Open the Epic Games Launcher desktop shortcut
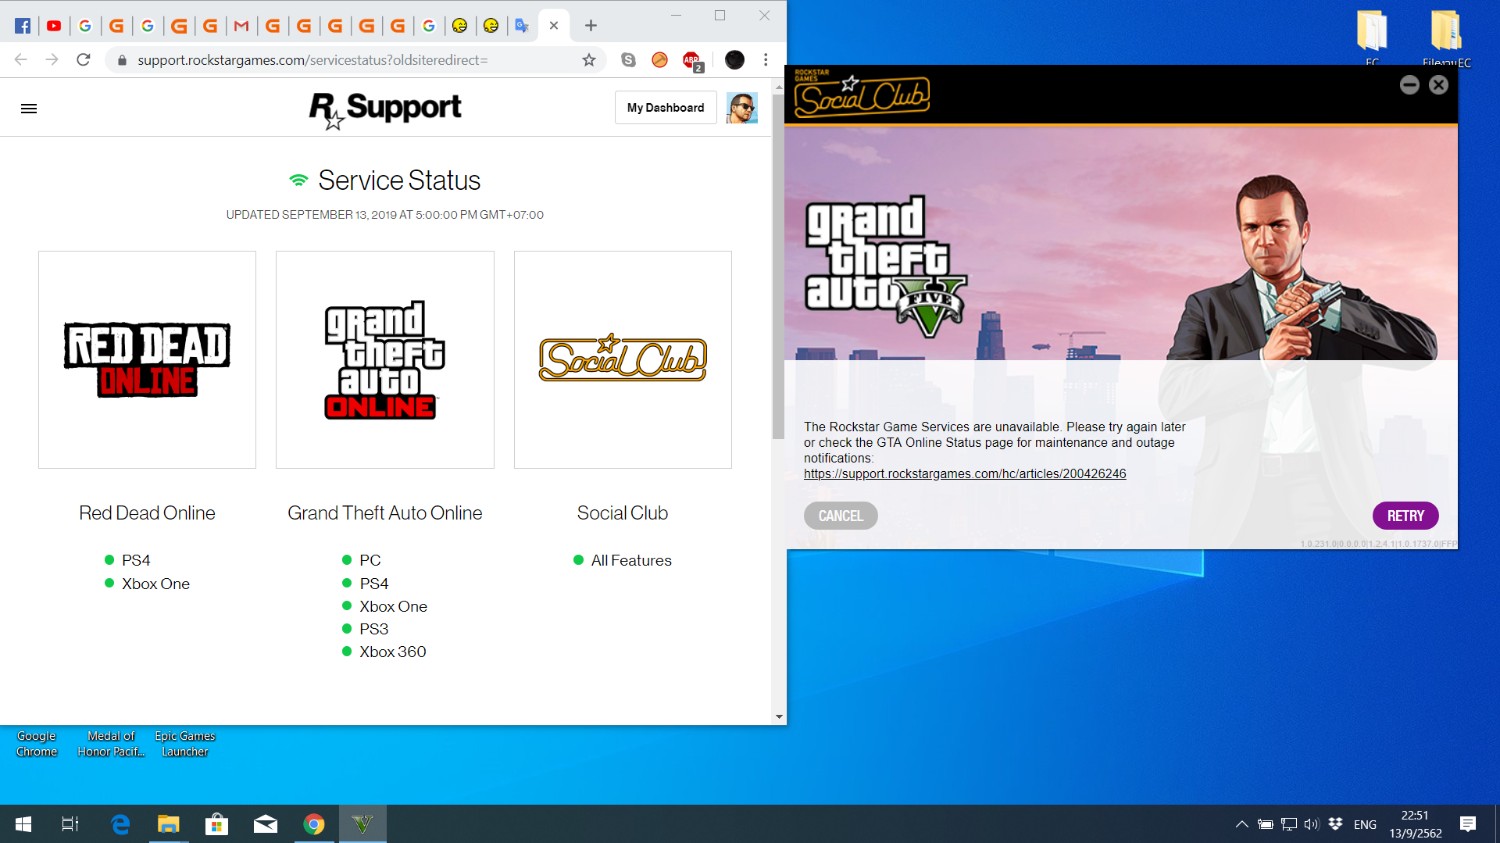Screen dimensions: 1500x843 185,744
